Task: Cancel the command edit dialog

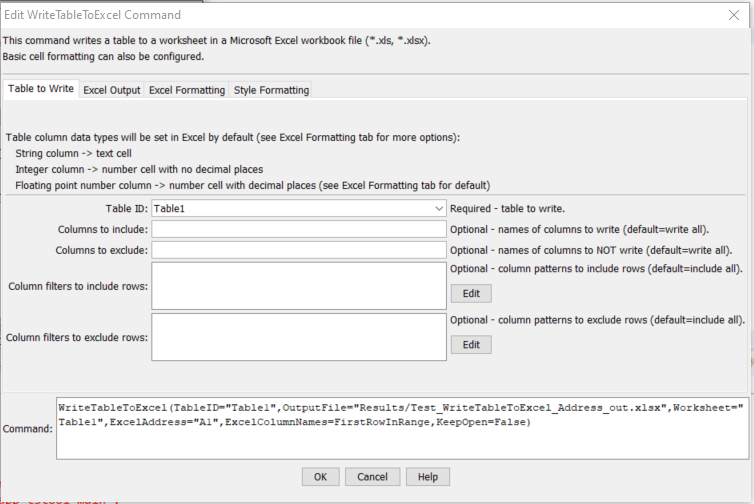Action: pos(372,477)
